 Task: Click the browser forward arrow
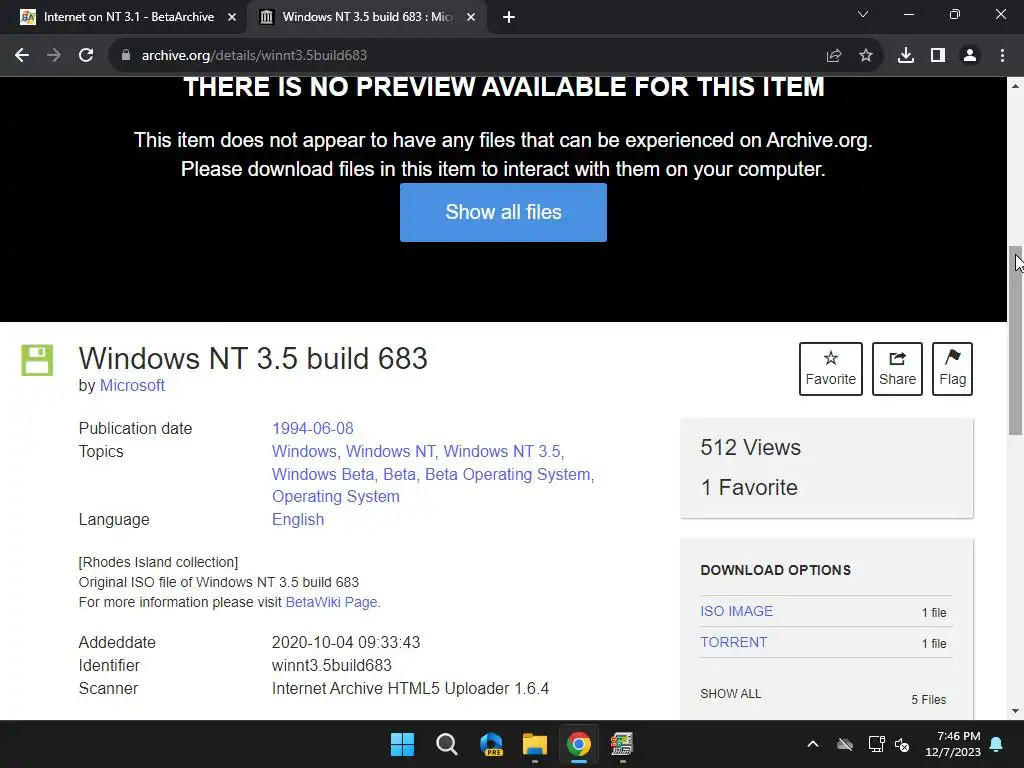click(54, 56)
